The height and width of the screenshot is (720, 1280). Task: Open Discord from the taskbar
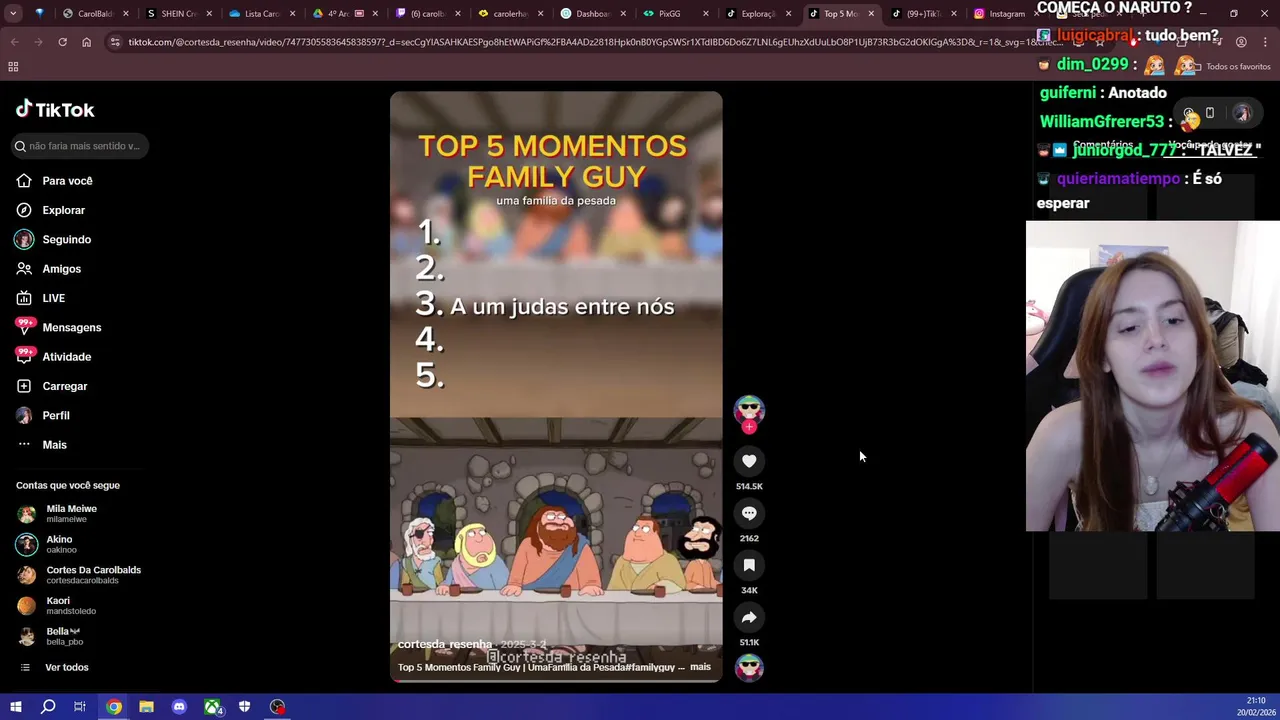pos(179,707)
